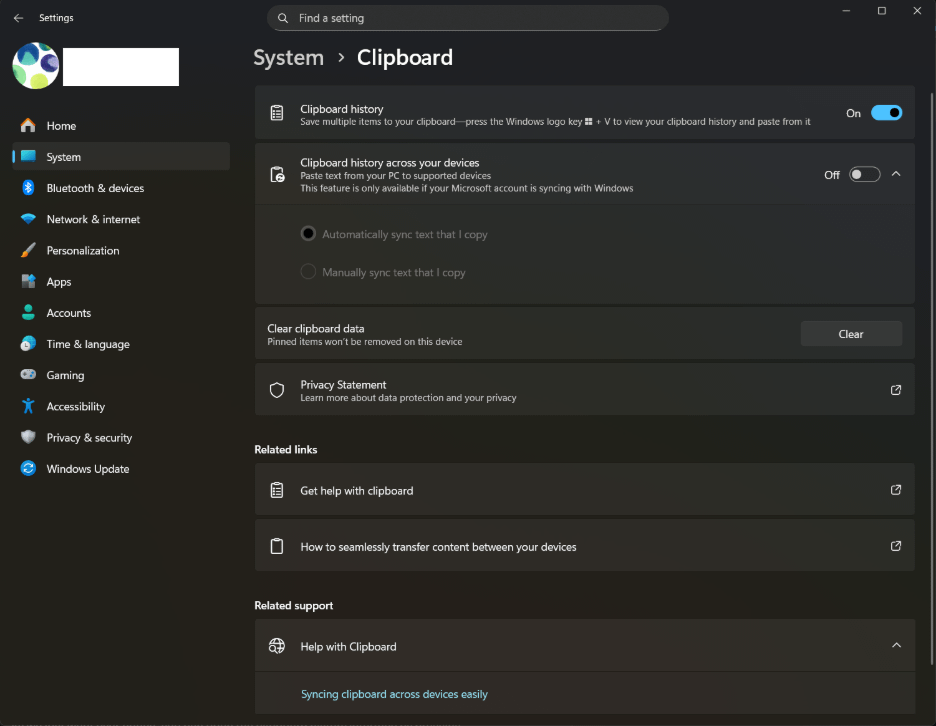
Task: Open Get help with clipboard link
Action: tap(584, 490)
